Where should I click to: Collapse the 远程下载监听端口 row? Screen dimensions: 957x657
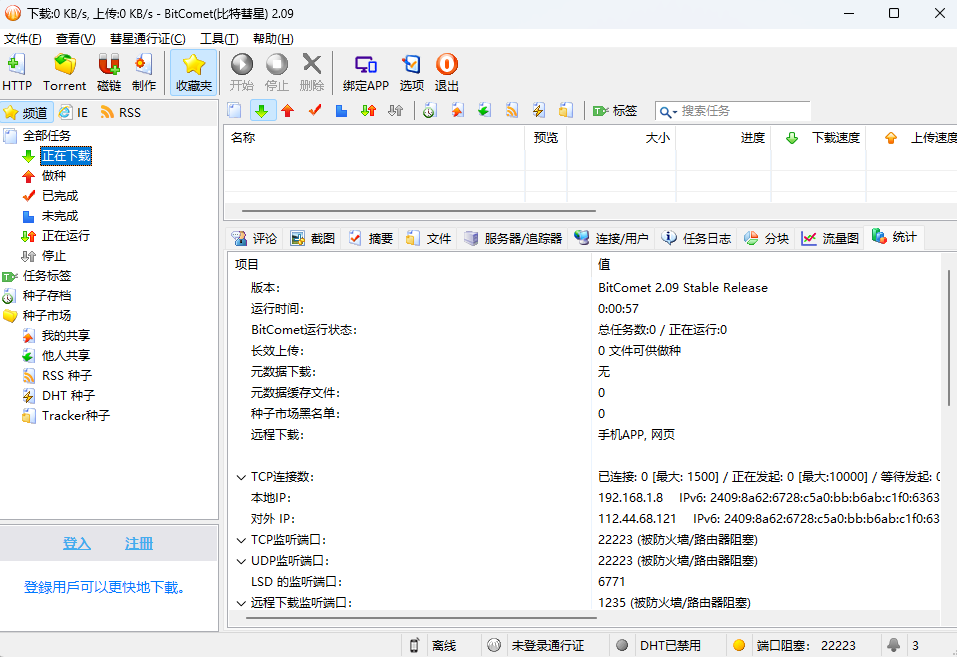click(242, 603)
